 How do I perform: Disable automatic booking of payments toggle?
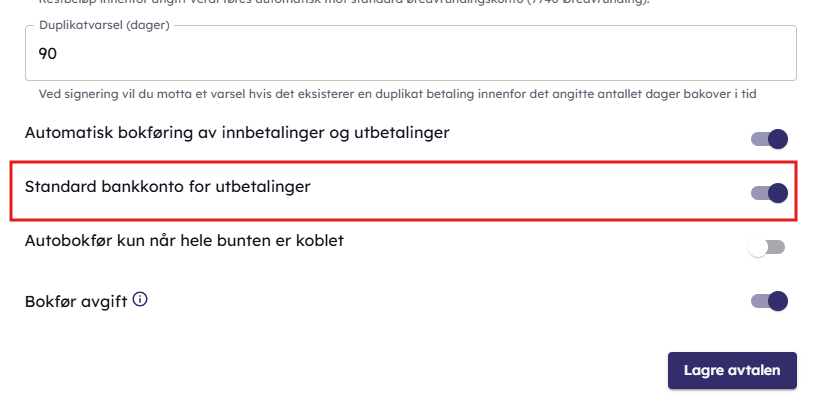point(770,139)
